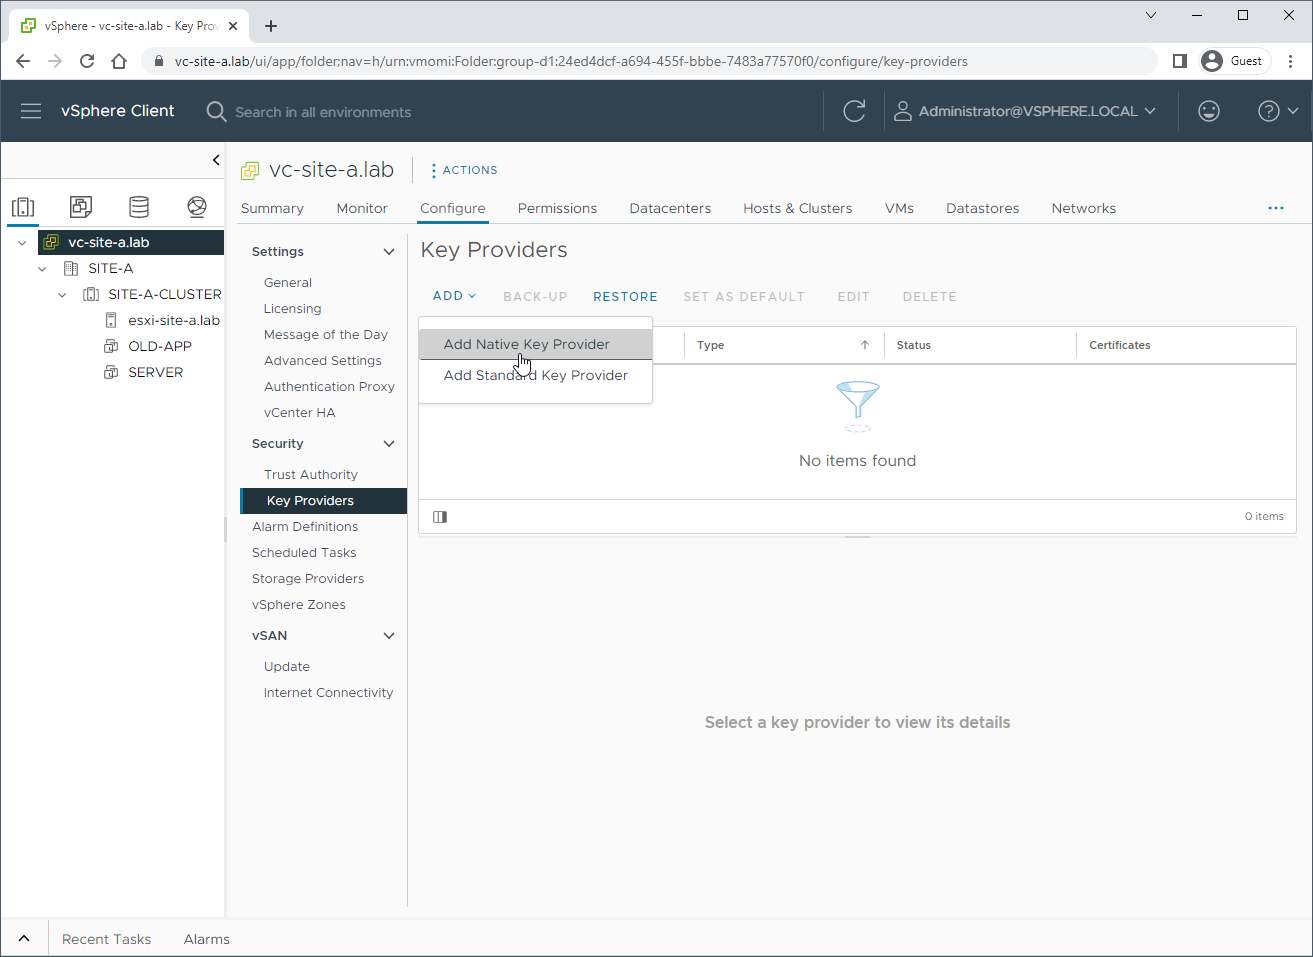Open the Datacenters tab
This screenshot has width=1313, height=957.
(x=670, y=208)
